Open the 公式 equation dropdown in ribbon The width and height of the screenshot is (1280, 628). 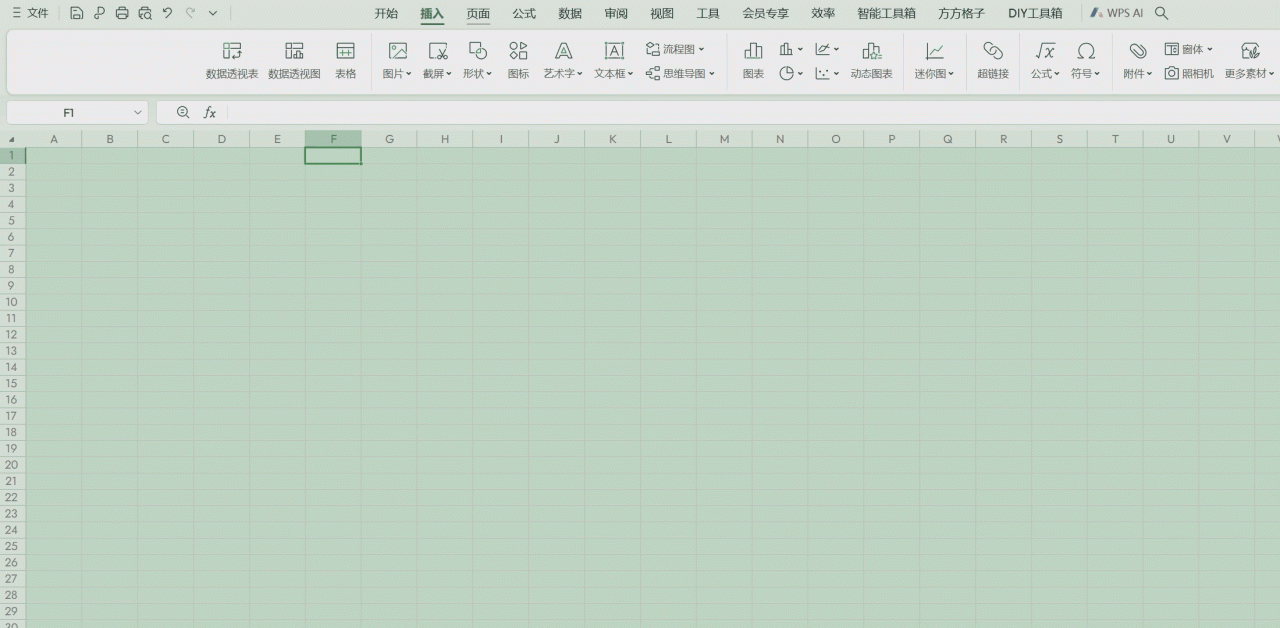[1045, 61]
